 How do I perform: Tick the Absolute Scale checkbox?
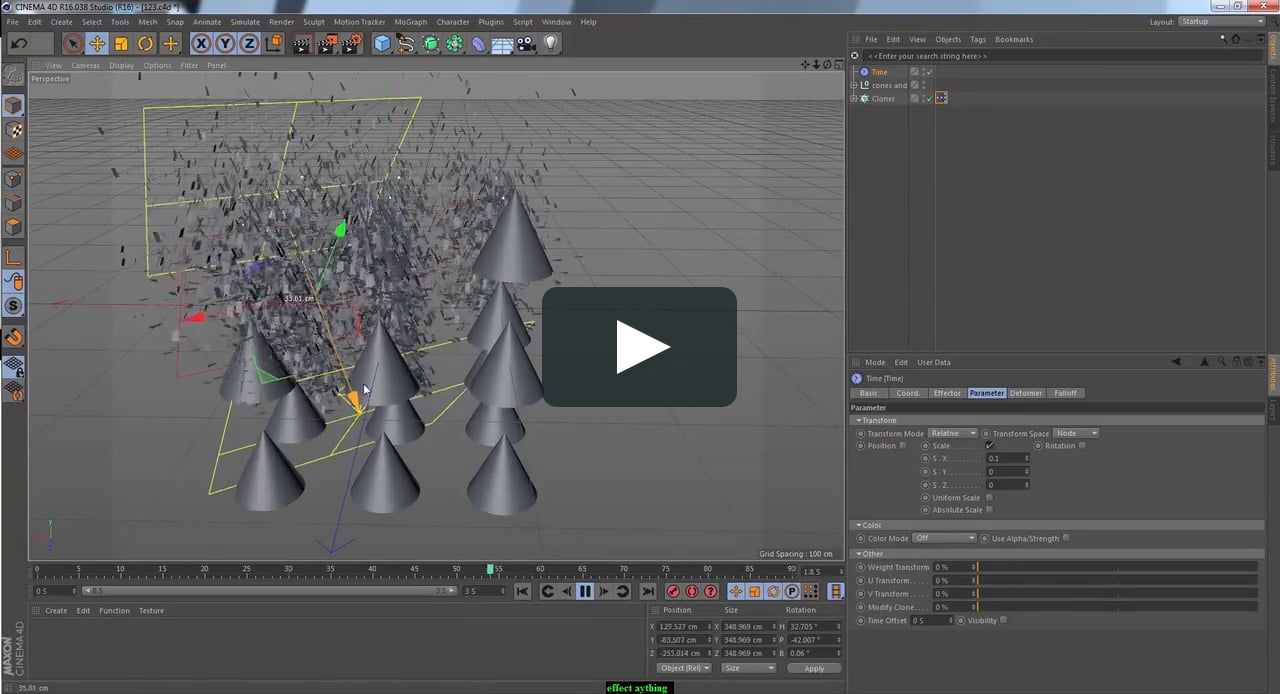pos(989,510)
